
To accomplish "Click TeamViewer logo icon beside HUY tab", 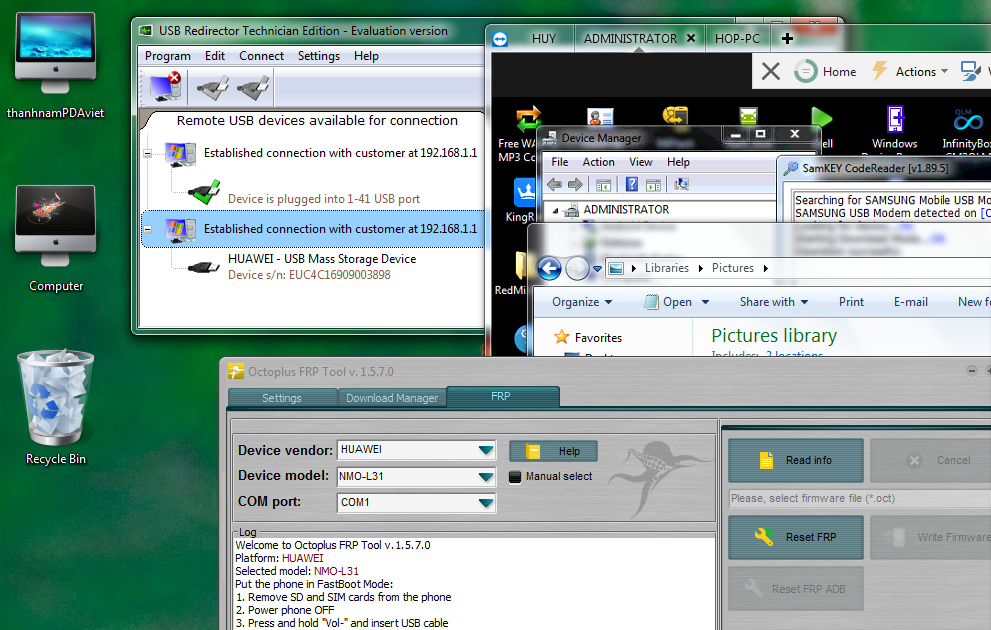I will 500,39.
